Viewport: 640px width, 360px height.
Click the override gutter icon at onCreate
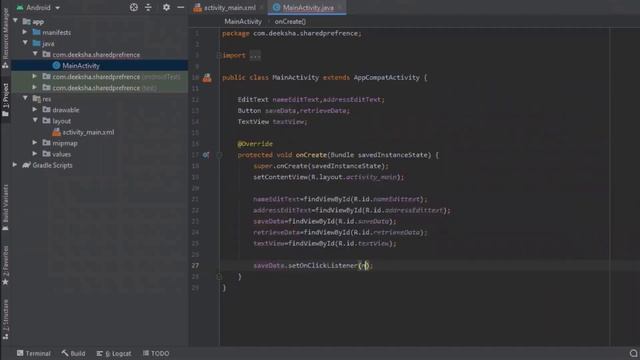point(206,155)
